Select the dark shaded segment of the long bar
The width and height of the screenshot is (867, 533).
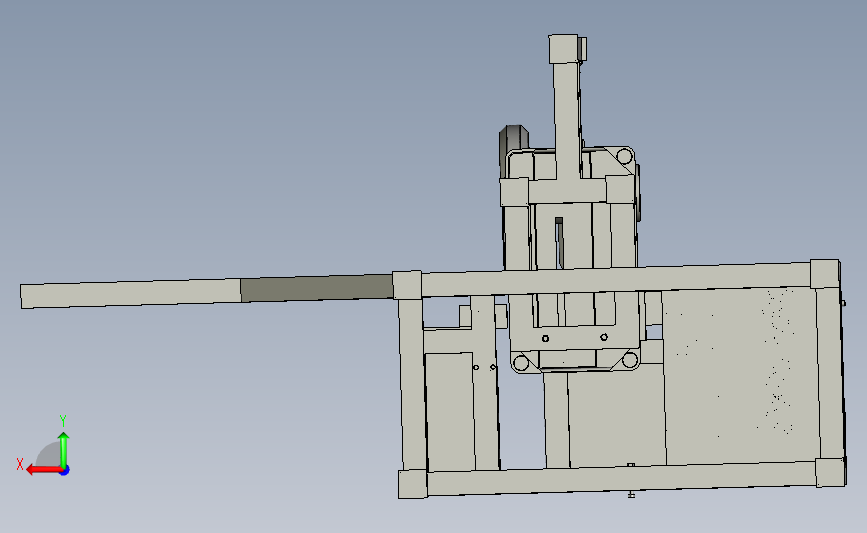tap(317, 288)
